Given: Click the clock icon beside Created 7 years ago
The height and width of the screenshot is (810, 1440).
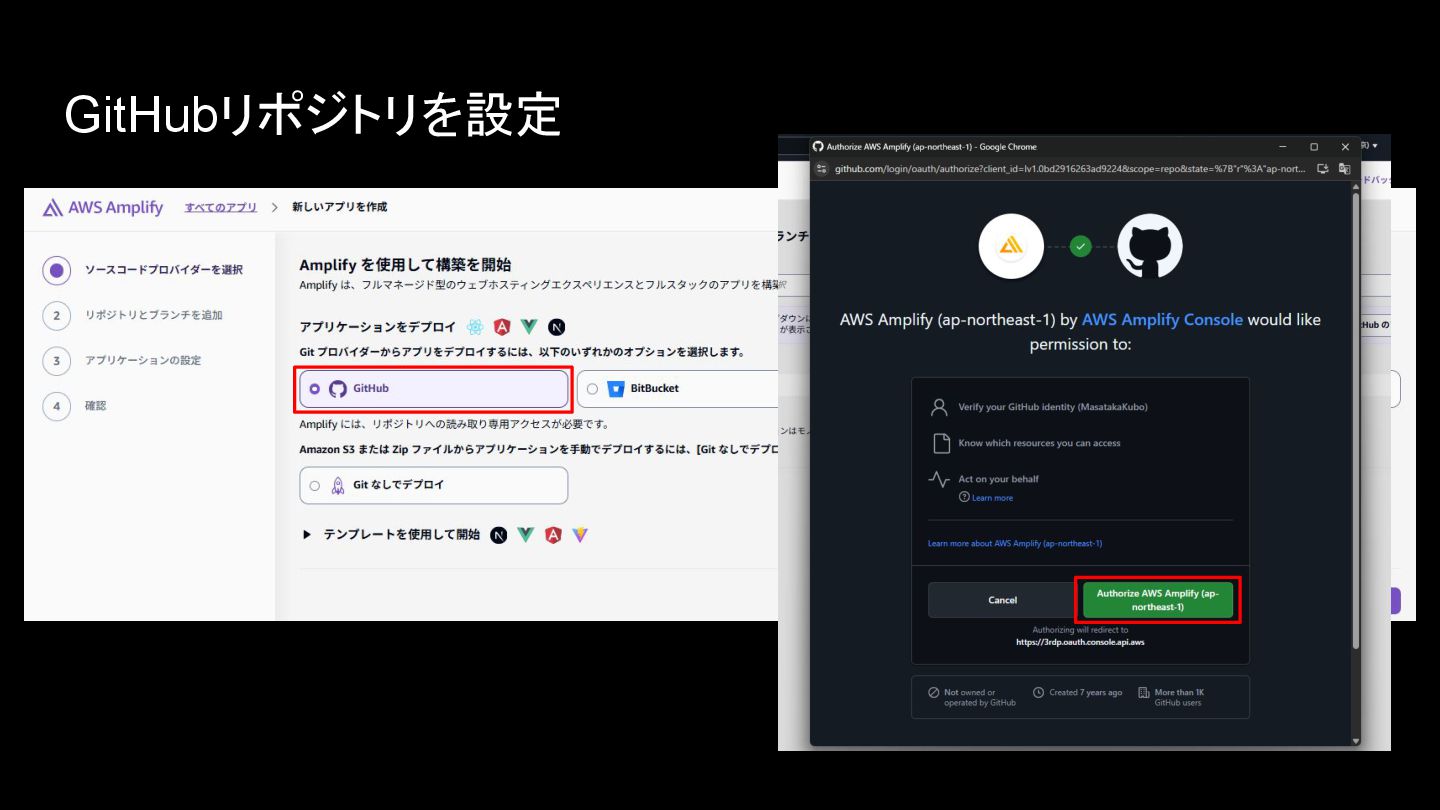Looking at the screenshot, I should click(1038, 692).
